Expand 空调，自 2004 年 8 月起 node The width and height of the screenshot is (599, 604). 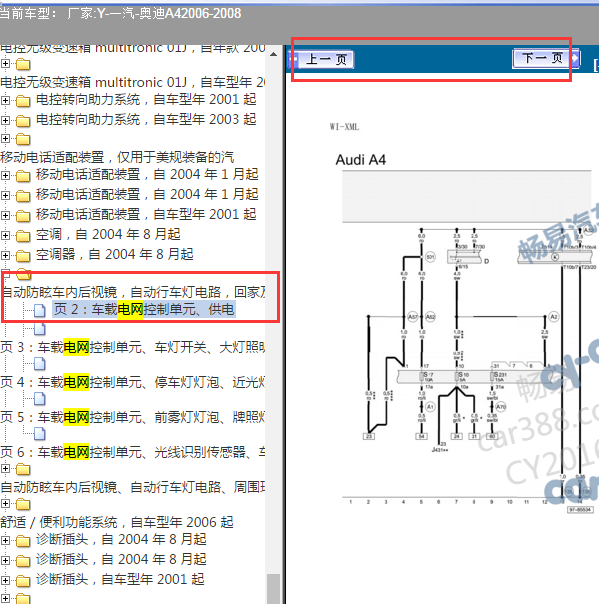click(x=5, y=235)
